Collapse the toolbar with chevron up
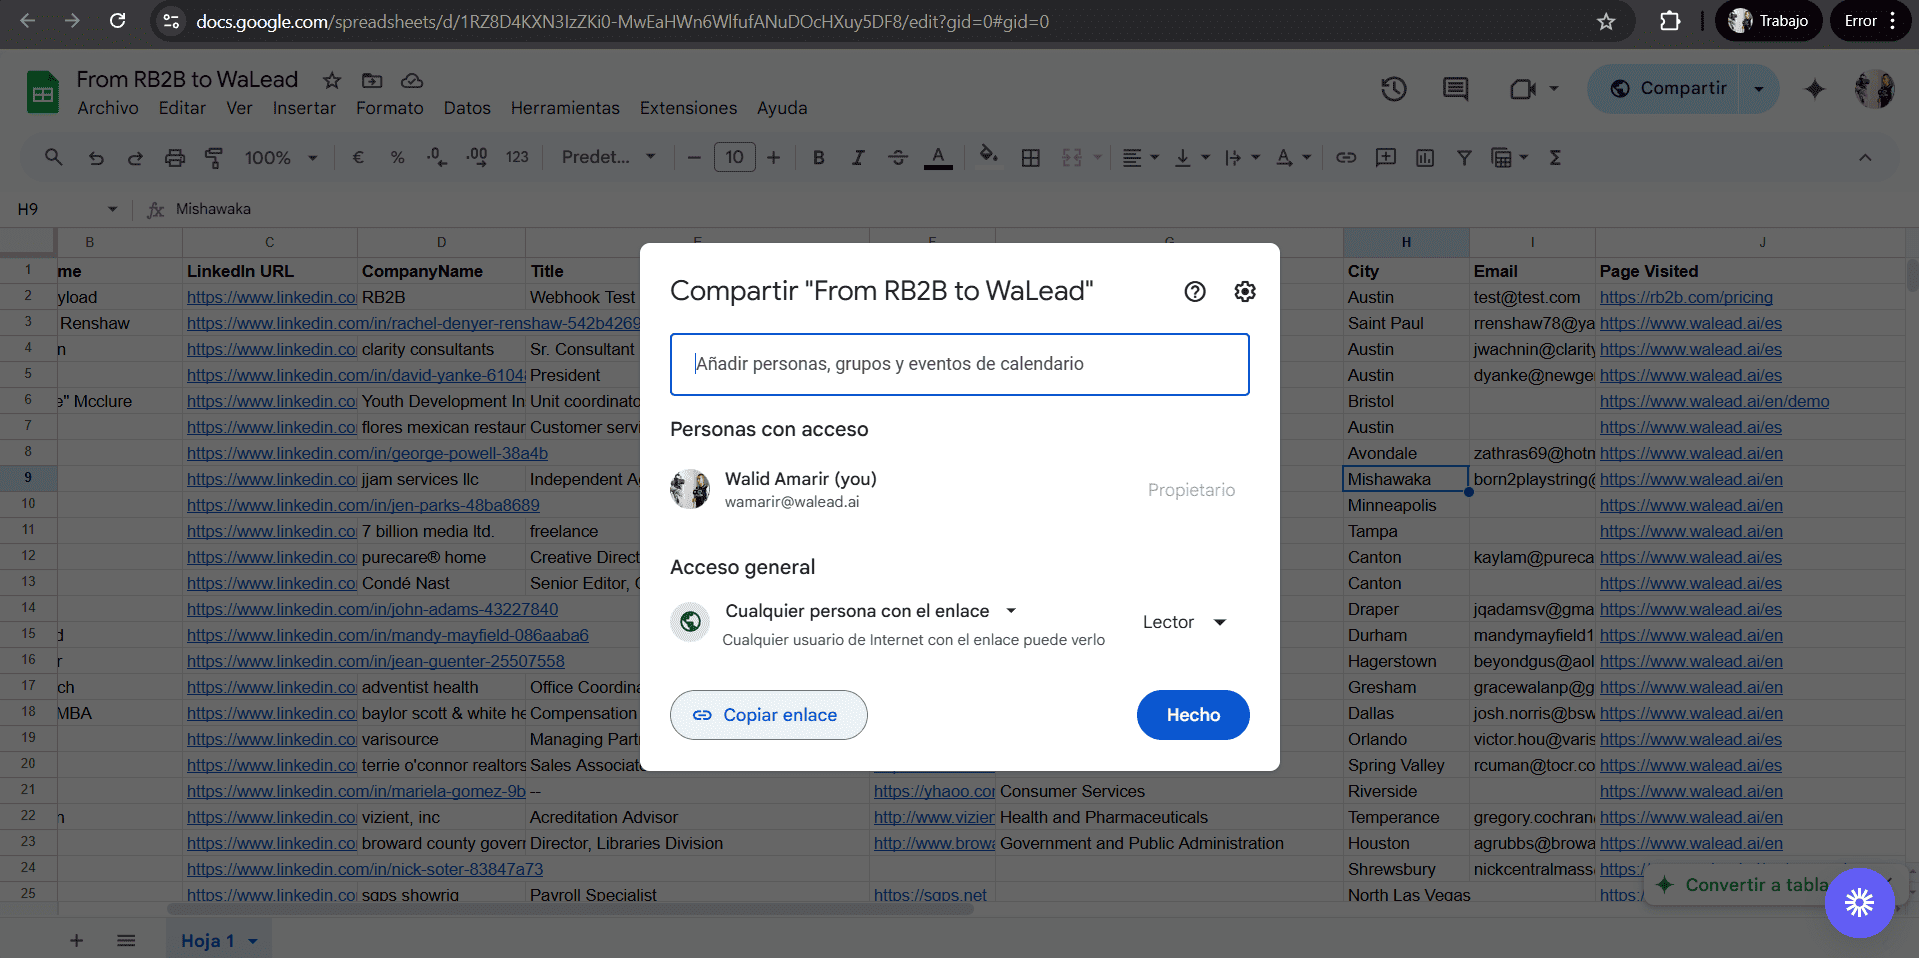Viewport: 1919px width, 958px height. click(1865, 157)
